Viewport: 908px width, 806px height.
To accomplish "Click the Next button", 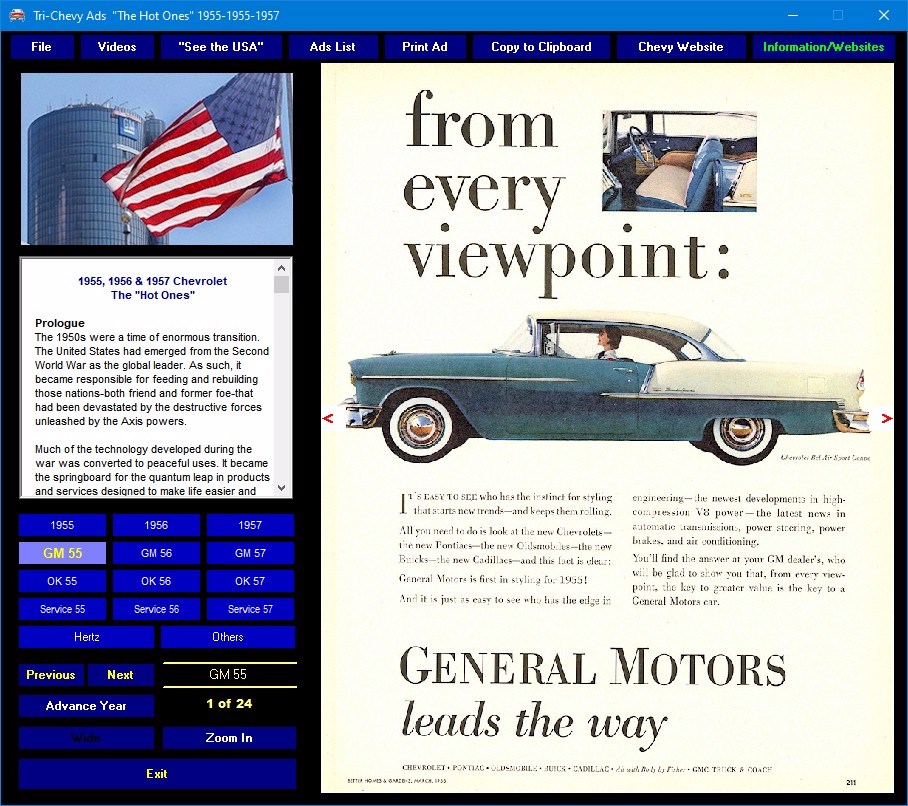I will pyautogui.click(x=120, y=675).
